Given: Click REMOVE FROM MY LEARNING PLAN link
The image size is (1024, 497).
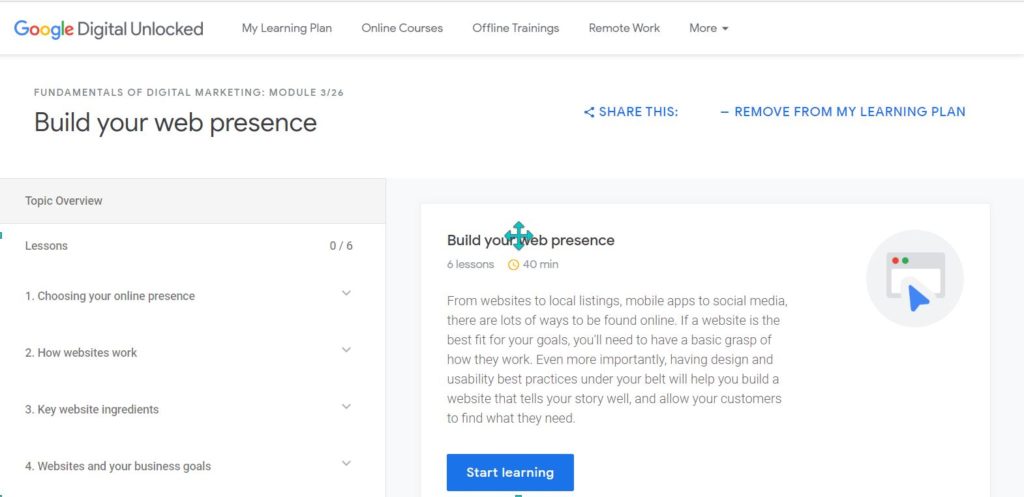Looking at the screenshot, I should point(842,112).
